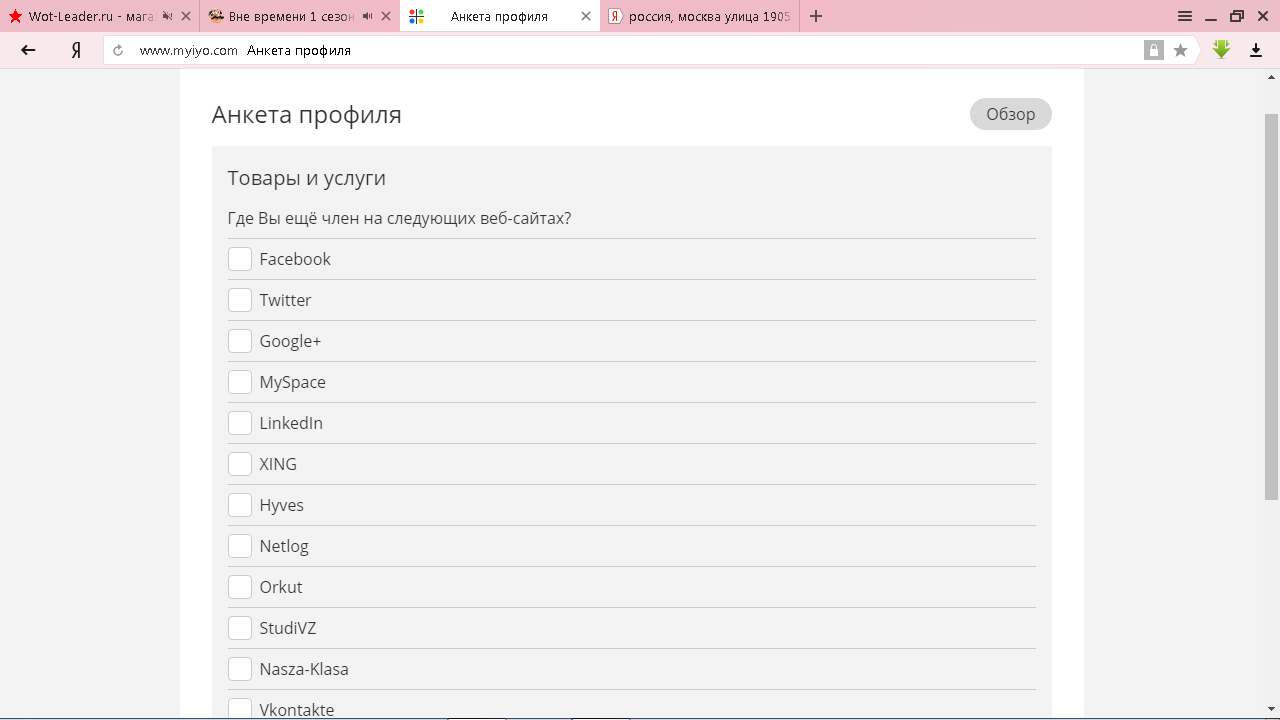The height and width of the screenshot is (720, 1280).
Task: Mute the Wot-Leader.ru tab audio
Action: [x=167, y=16]
